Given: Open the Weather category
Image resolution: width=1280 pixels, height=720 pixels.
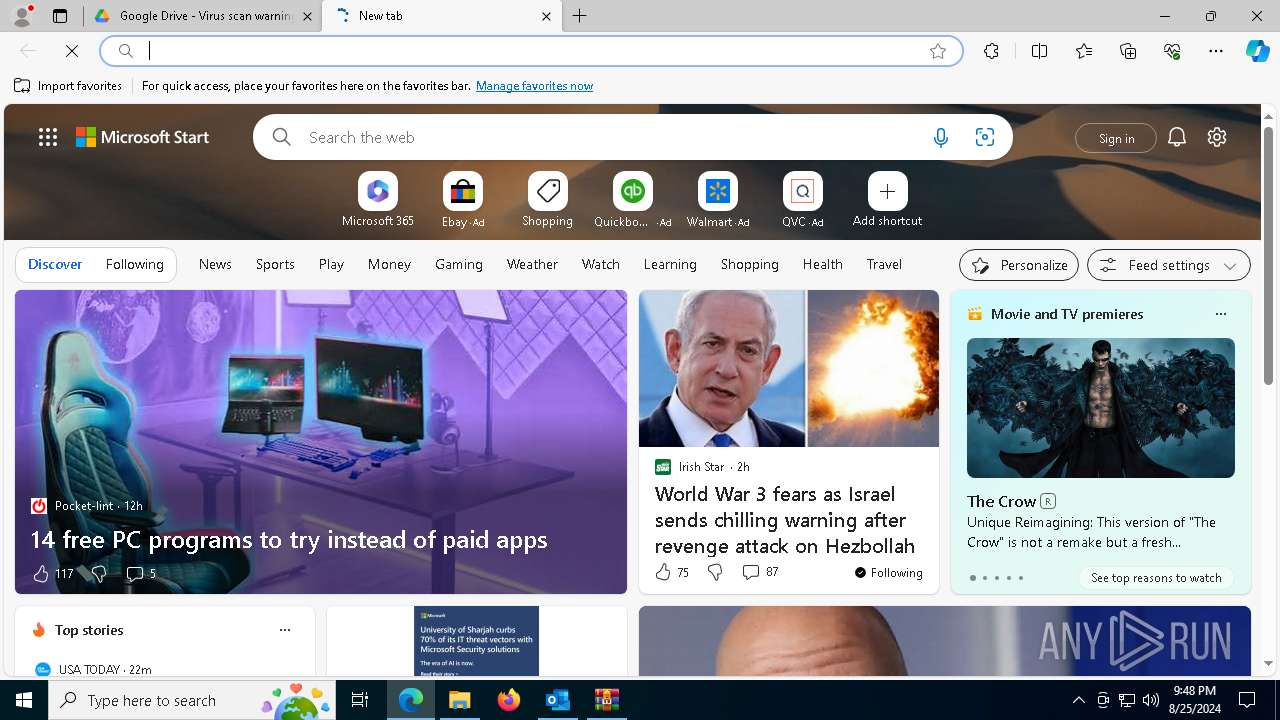Looking at the screenshot, I should 532,264.
